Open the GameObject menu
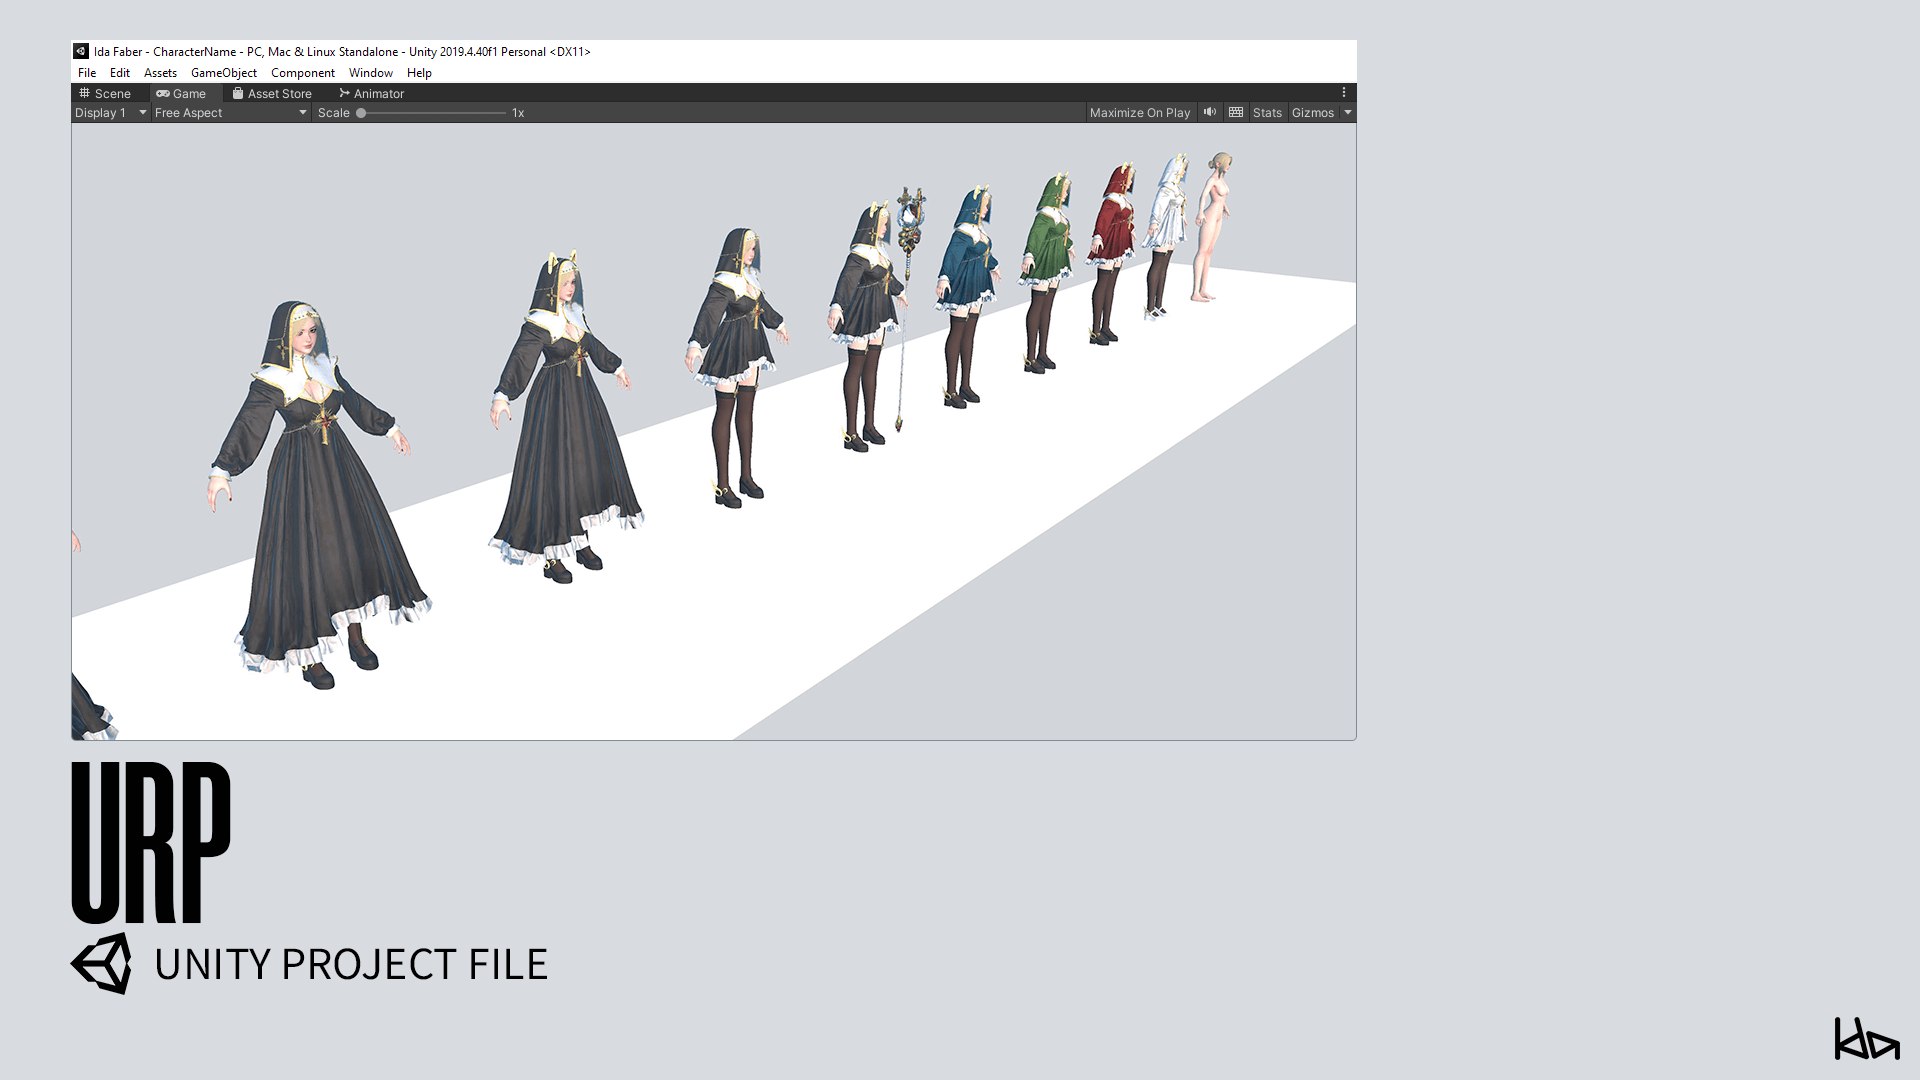This screenshot has width=1920, height=1080. pos(223,73)
